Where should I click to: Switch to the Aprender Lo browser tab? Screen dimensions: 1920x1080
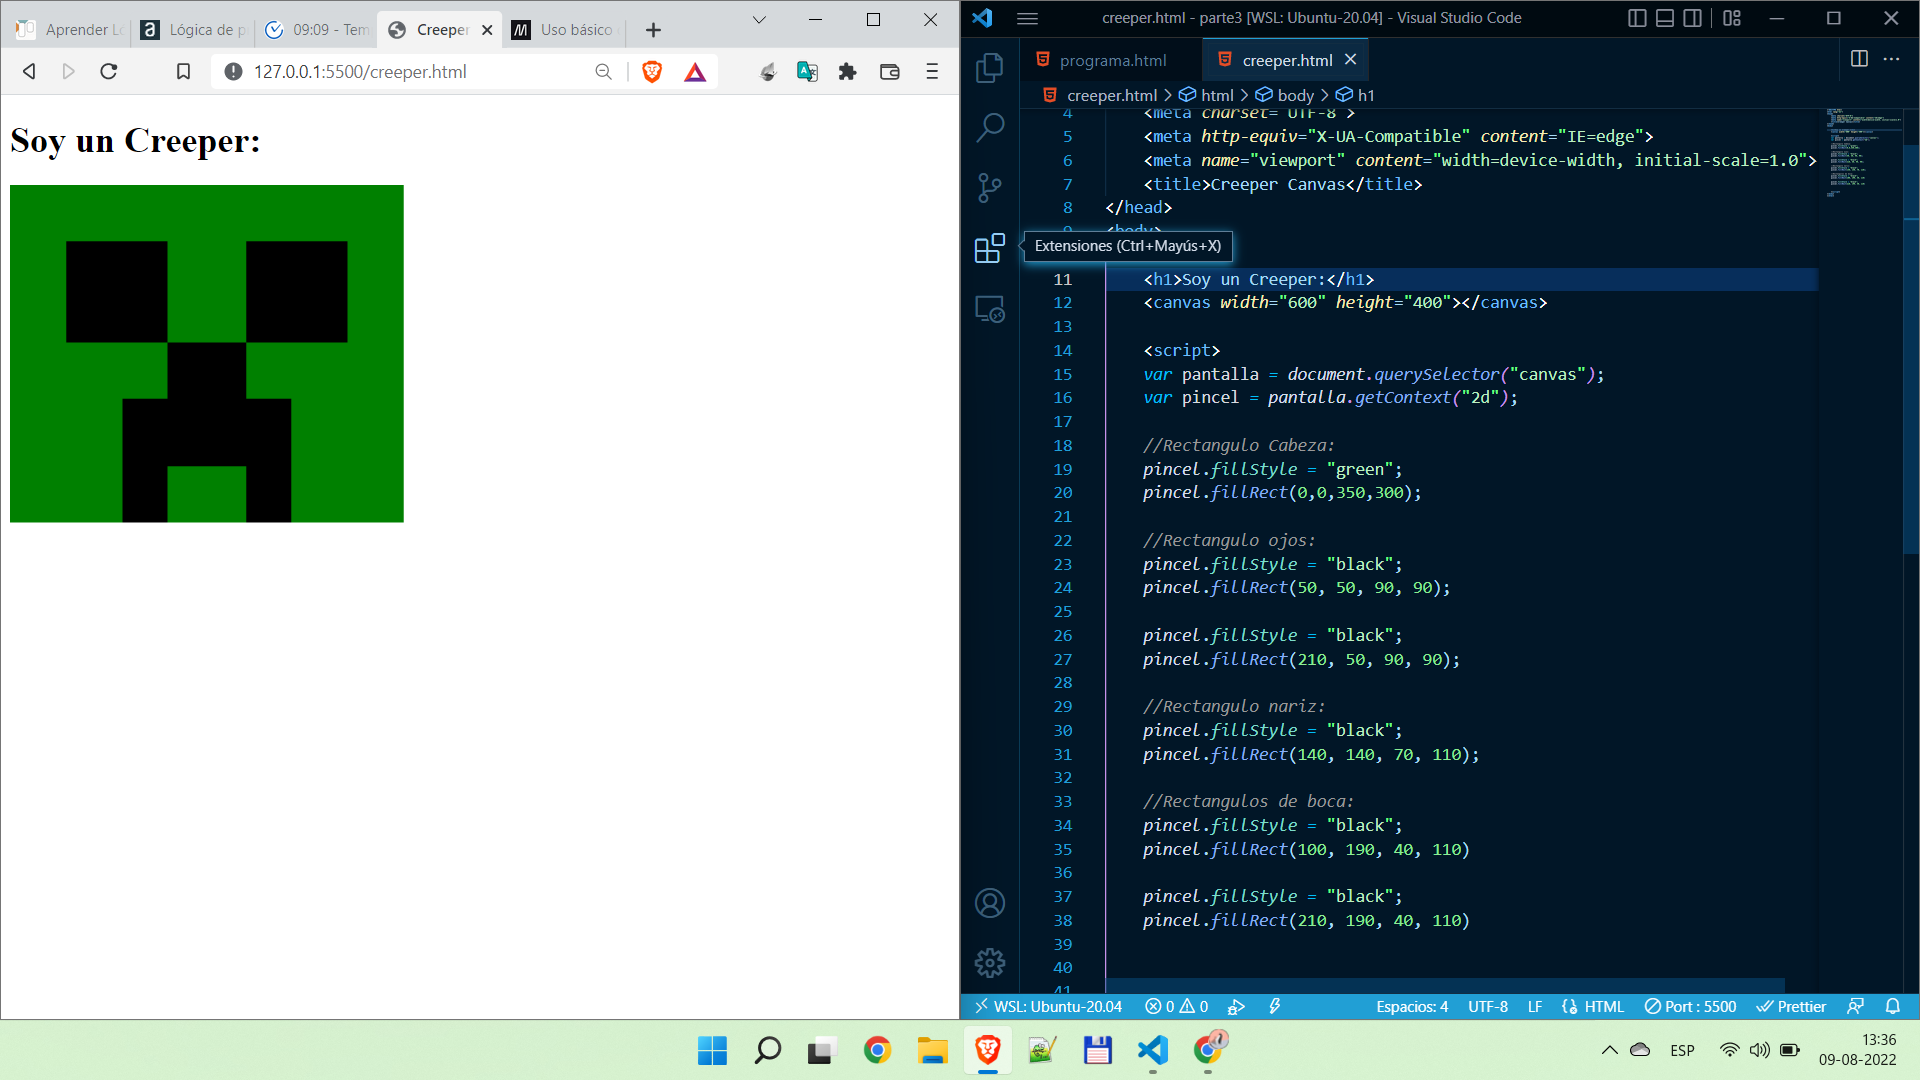pyautogui.click(x=69, y=30)
